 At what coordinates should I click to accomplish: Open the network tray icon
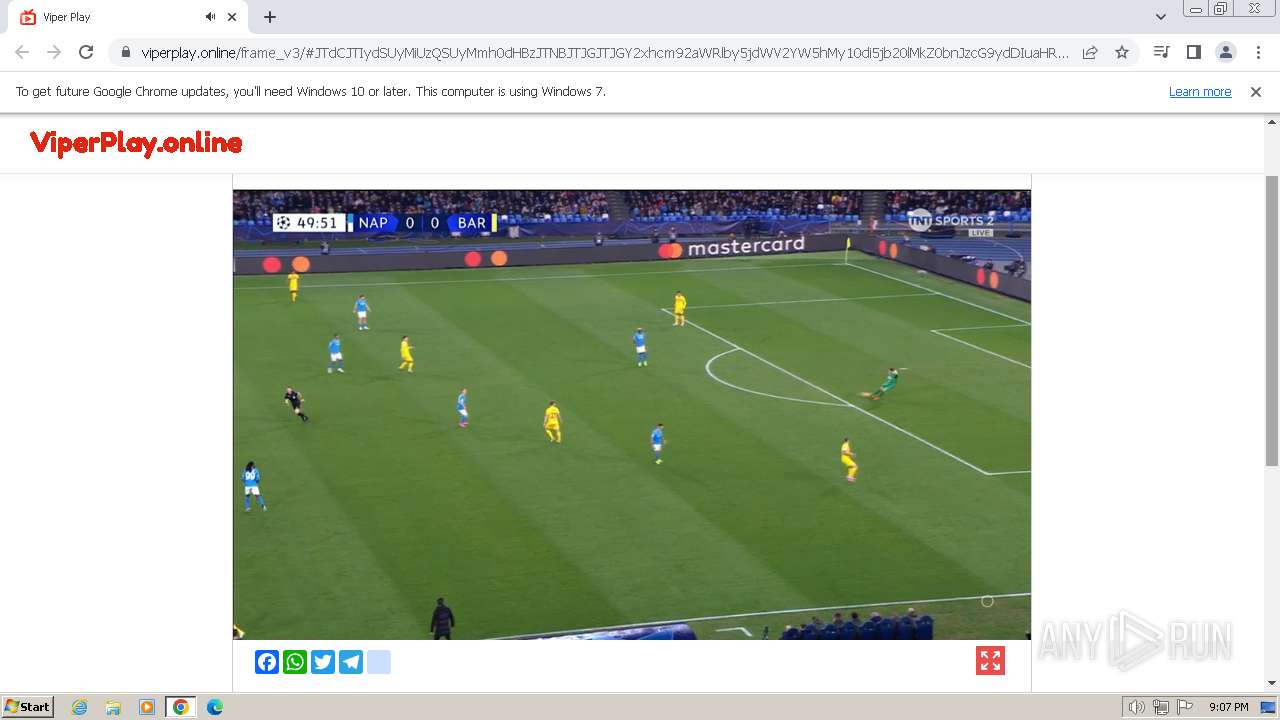click(1161, 707)
